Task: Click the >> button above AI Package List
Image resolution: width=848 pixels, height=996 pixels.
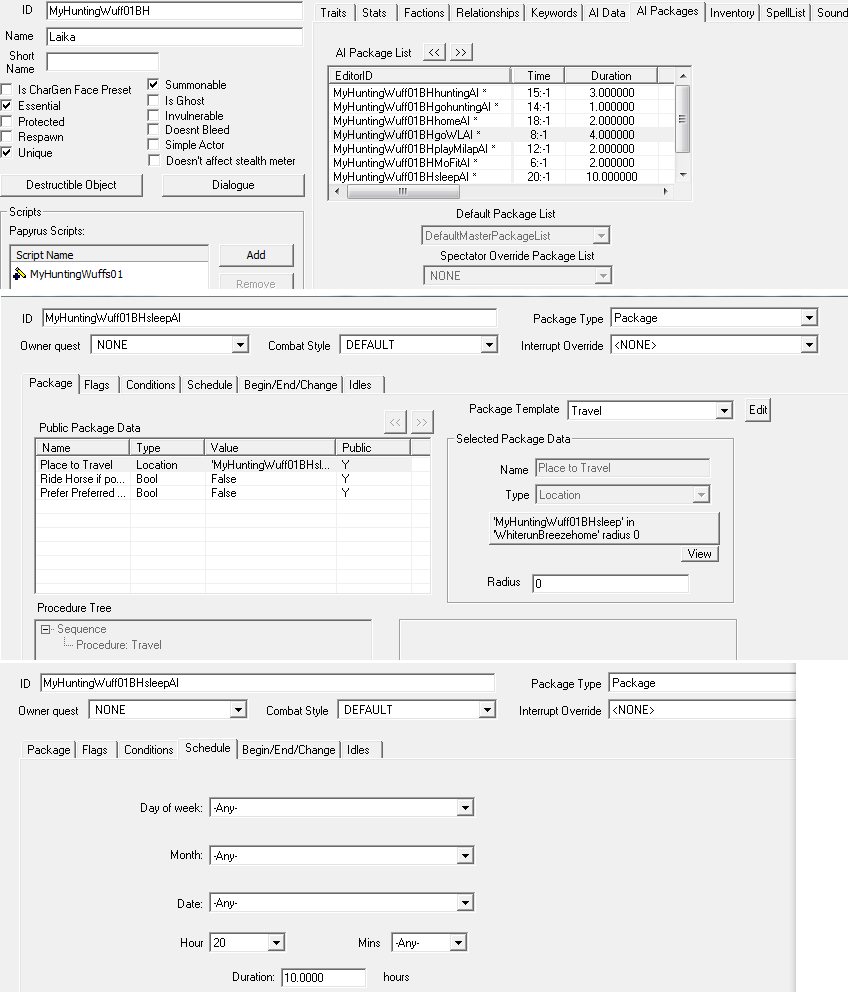Action: point(460,52)
